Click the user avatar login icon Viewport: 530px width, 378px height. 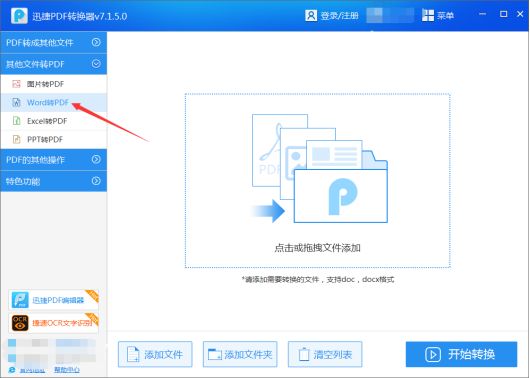[x=311, y=15]
